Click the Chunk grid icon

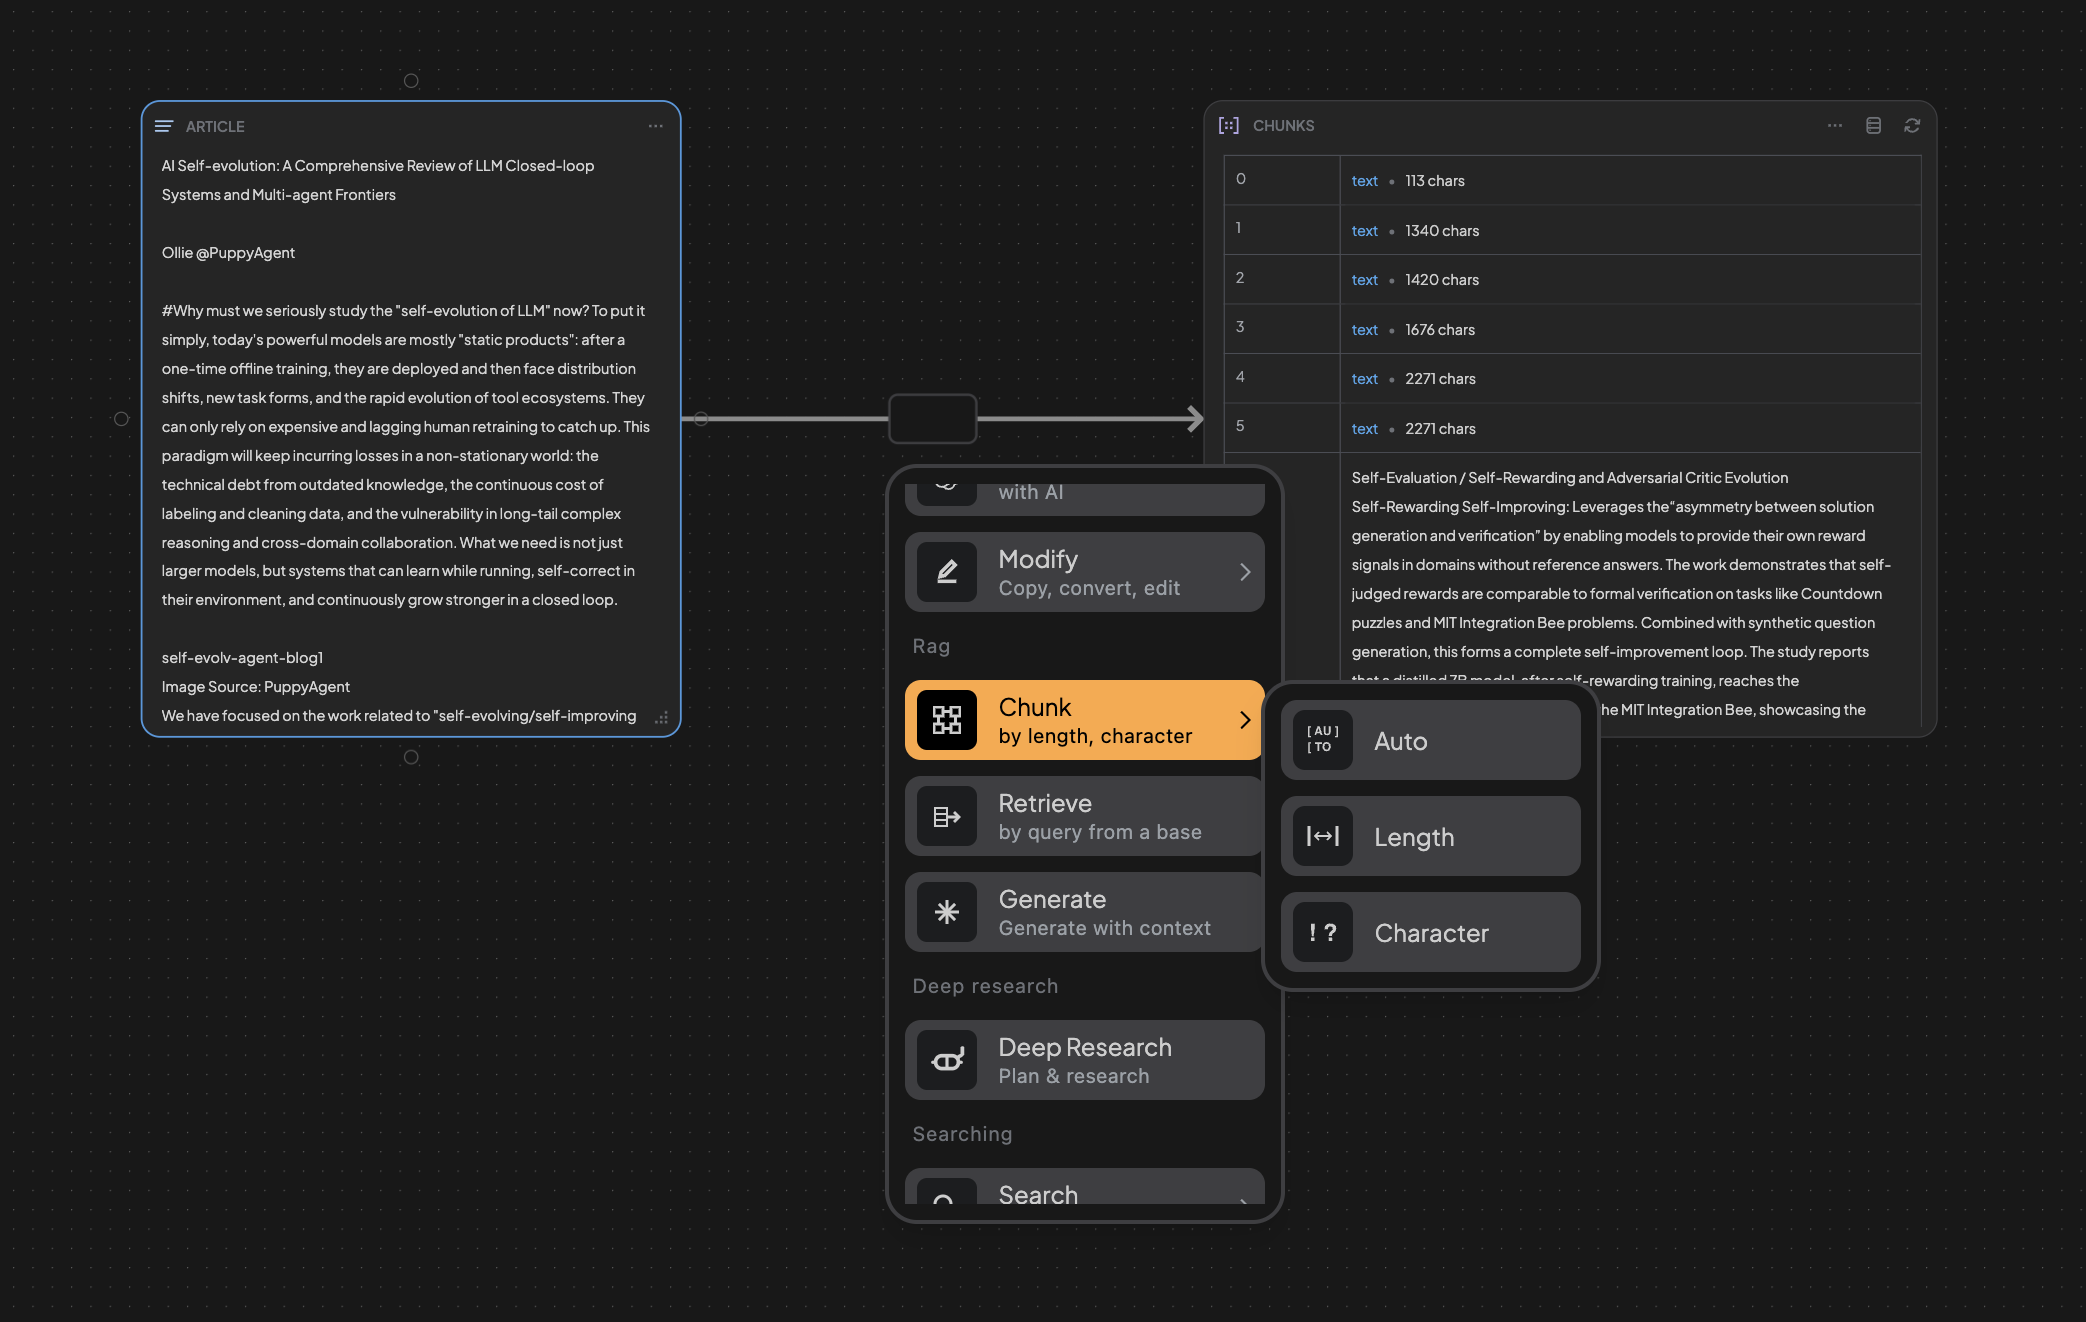coord(946,720)
